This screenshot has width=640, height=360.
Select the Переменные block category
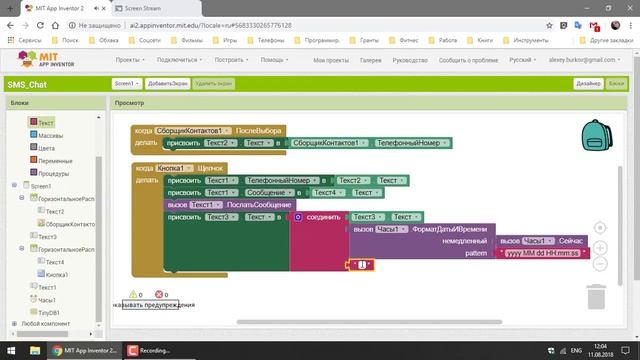pyautogui.click(x=51, y=160)
